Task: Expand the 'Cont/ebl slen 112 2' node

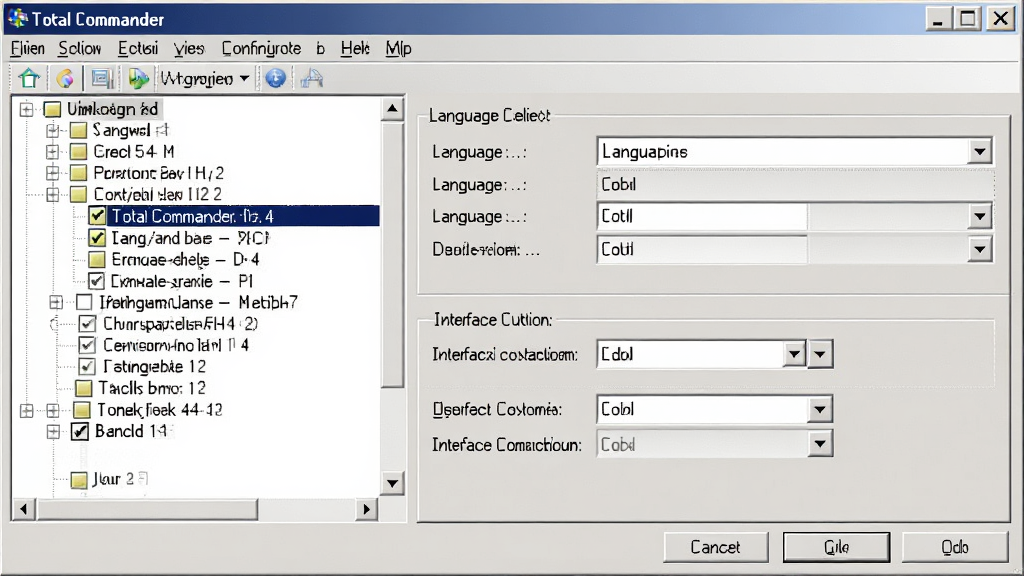Action: 54,195
